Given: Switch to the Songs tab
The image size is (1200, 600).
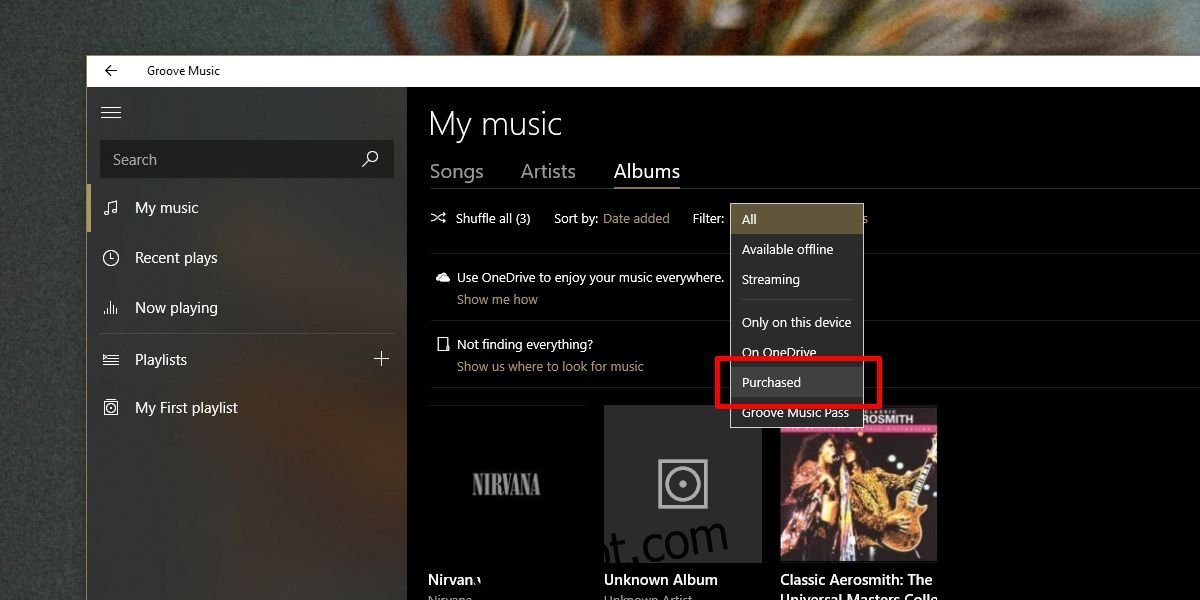Looking at the screenshot, I should point(457,172).
